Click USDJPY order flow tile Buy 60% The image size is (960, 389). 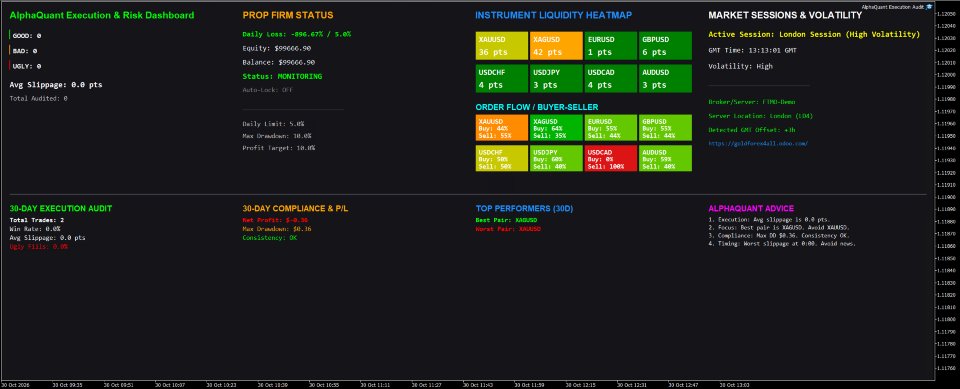pyautogui.click(x=556, y=158)
